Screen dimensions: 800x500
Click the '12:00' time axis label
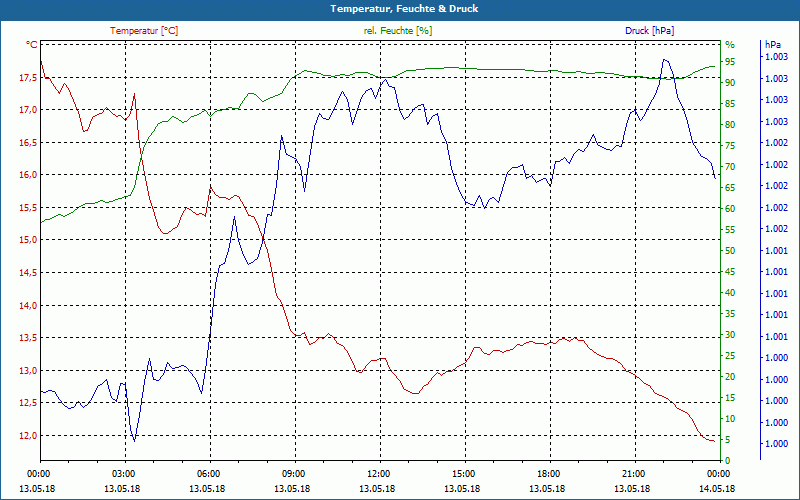click(x=380, y=473)
